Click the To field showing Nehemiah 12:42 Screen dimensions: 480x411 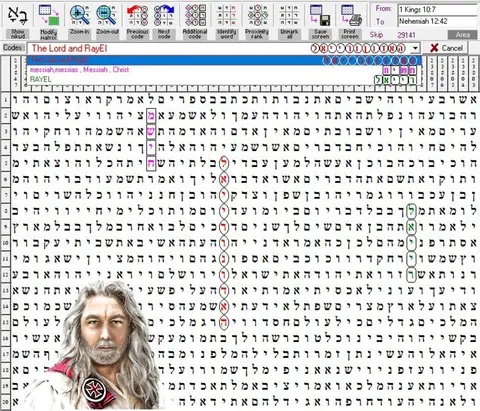[438, 21]
